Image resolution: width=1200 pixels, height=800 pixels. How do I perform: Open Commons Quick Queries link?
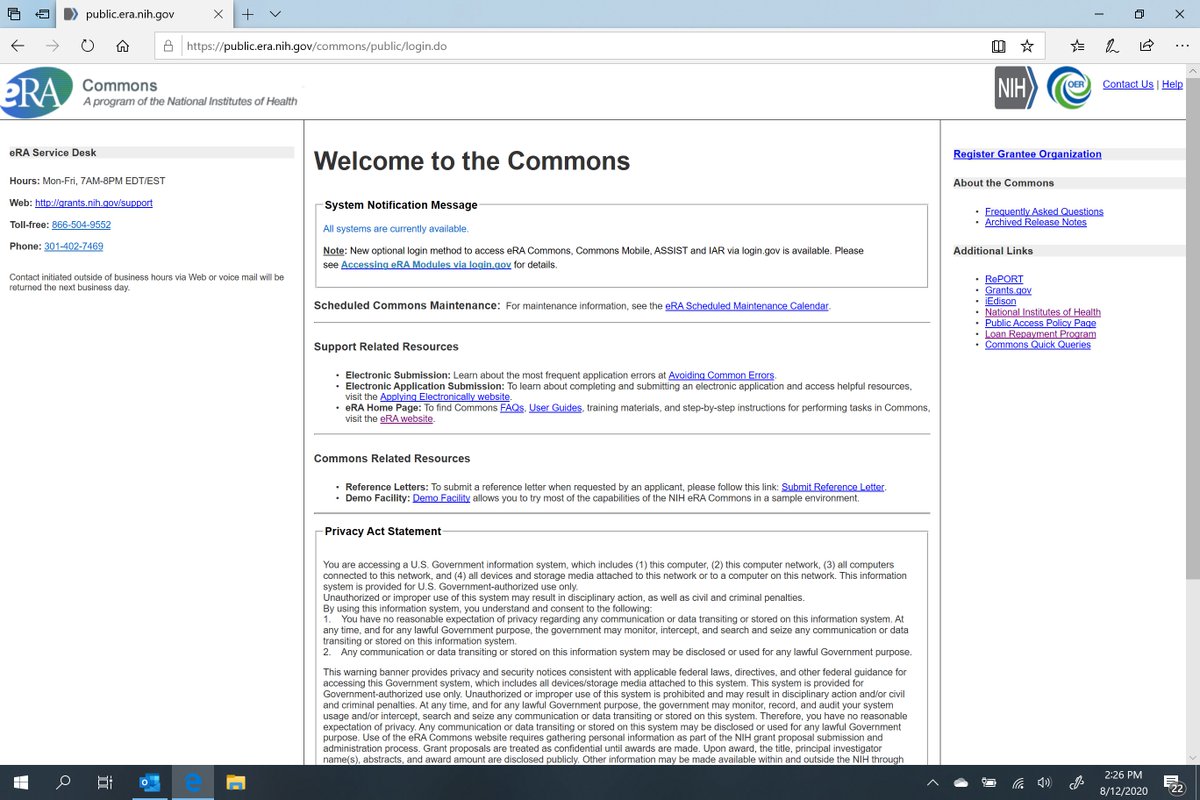(x=1038, y=345)
